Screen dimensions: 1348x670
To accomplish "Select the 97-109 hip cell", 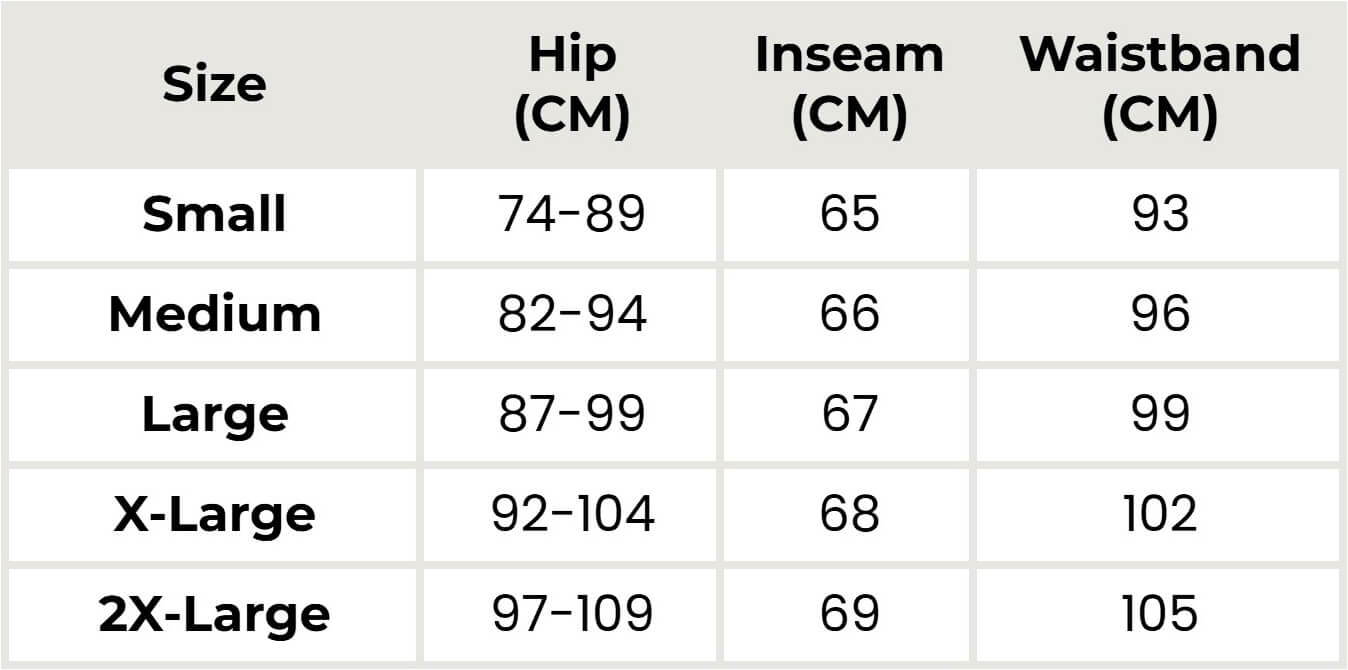I will point(572,614).
